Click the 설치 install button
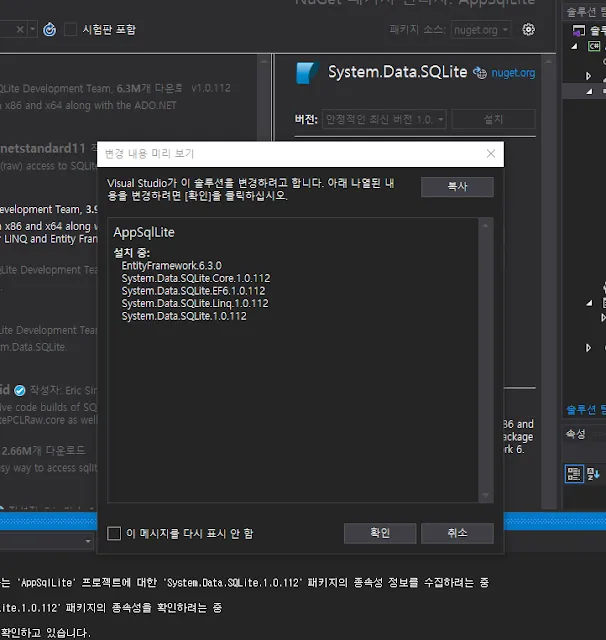This screenshot has width=606, height=640. 493,119
